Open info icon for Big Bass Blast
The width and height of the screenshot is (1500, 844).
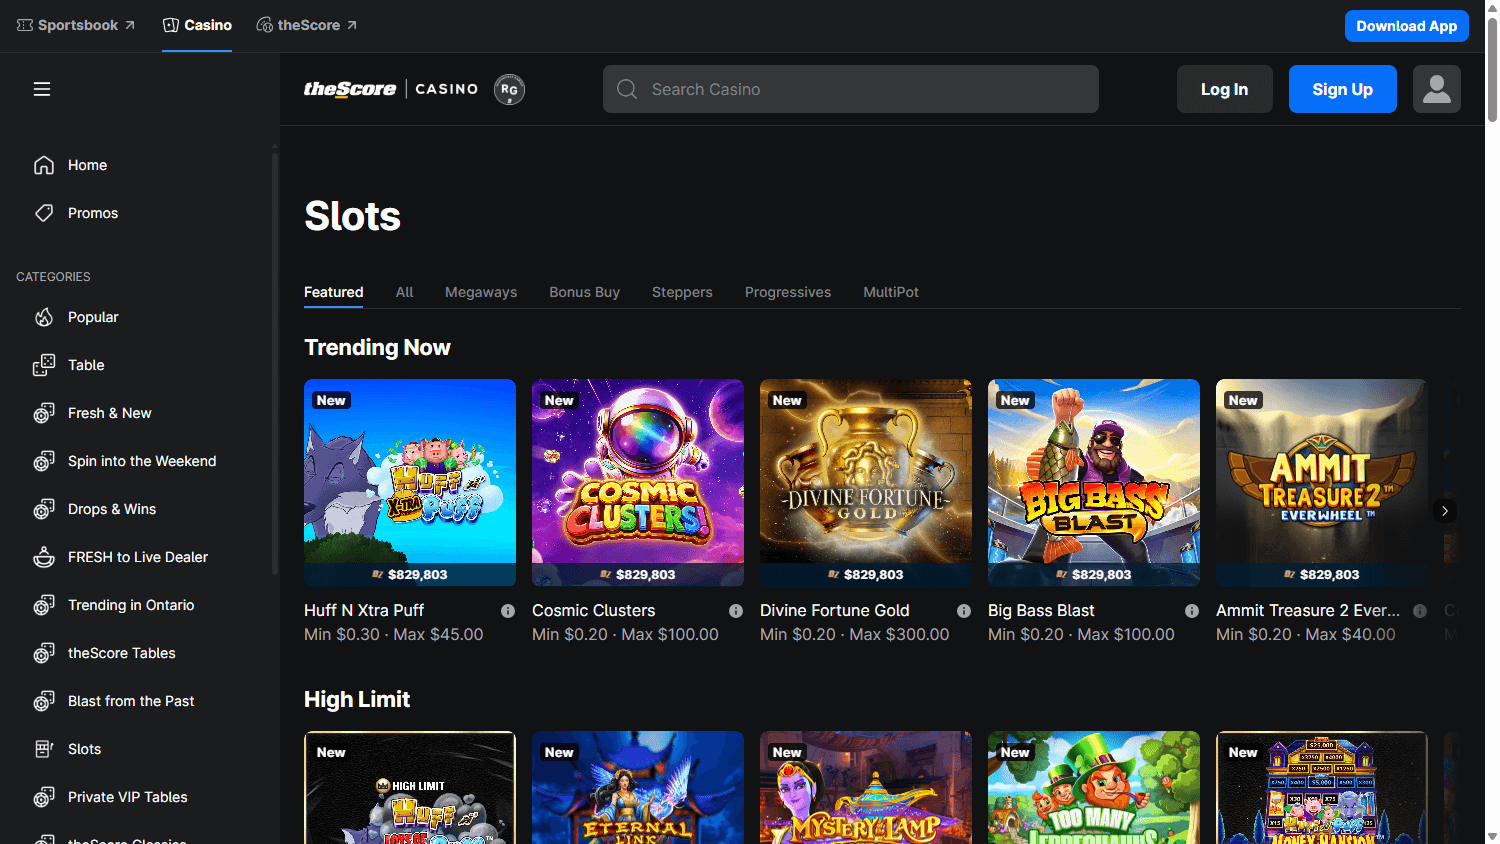[x=1192, y=611]
